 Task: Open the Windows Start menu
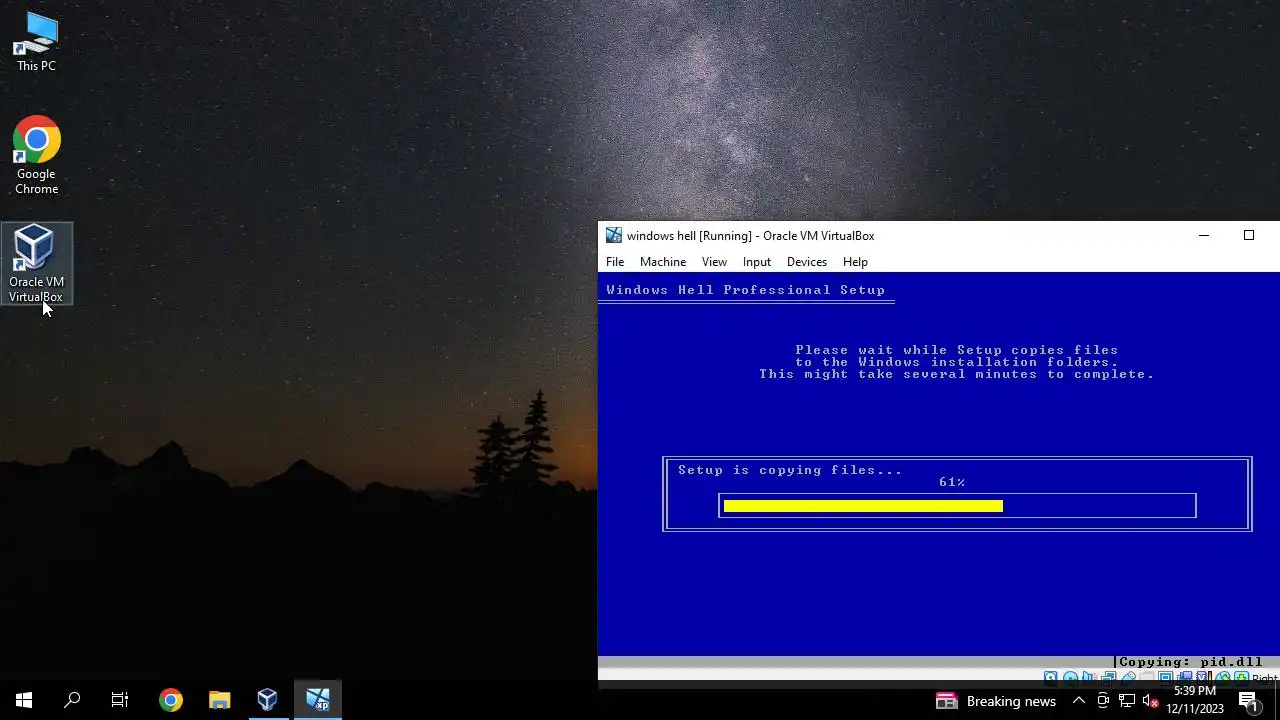pos(24,700)
